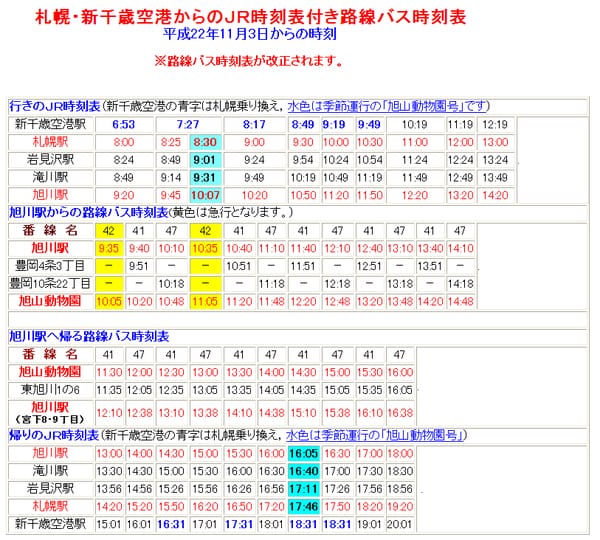Click the cyan 16:05 cell in return 旭川駅 row
Image resolution: width=600 pixels, height=540 pixels.
[303, 454]
